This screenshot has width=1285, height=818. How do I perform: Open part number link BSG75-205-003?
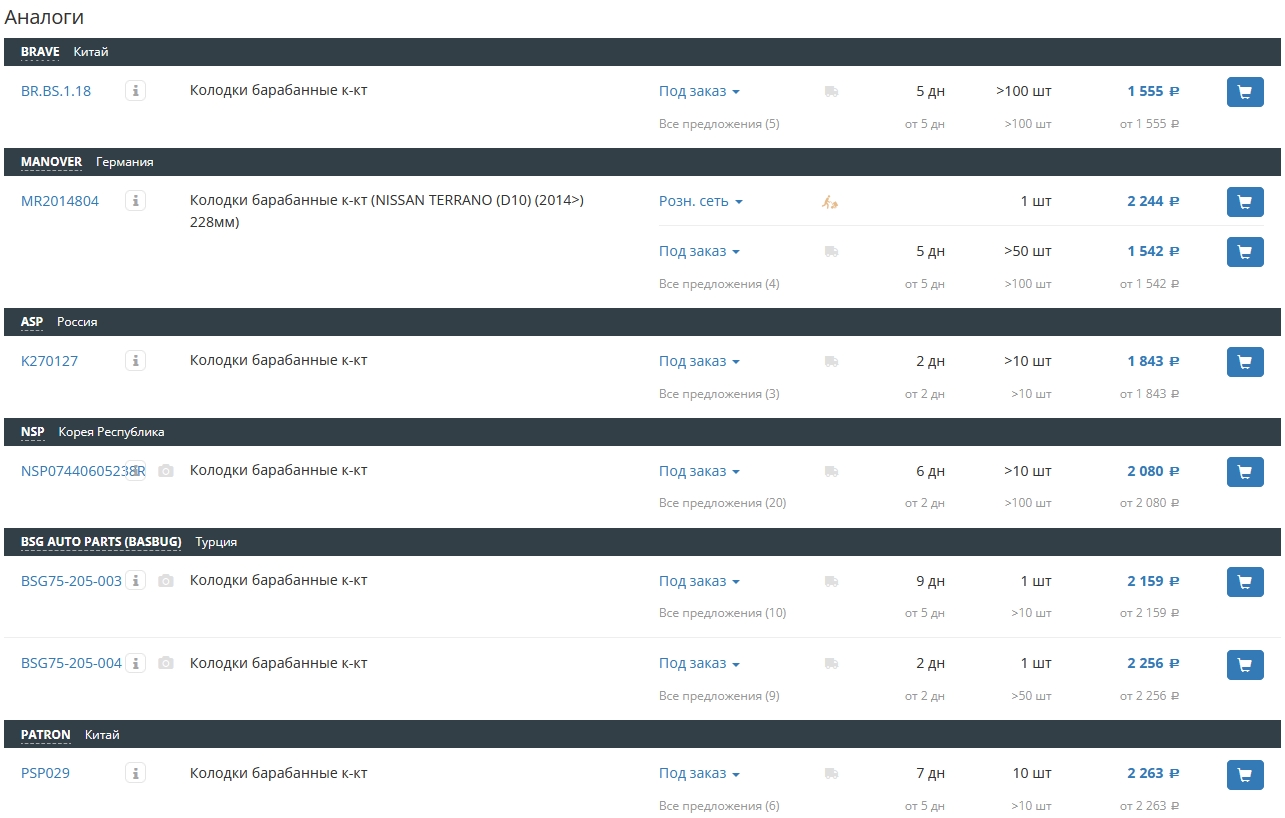71,581
